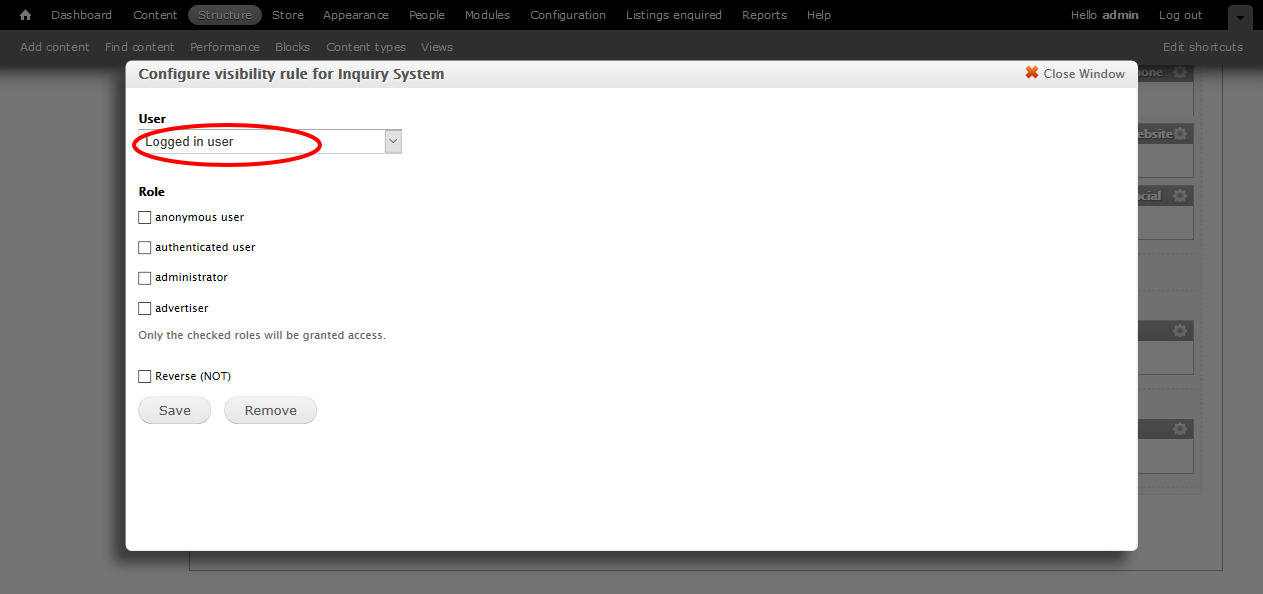Image resolution: width=1263 pixels, height=594 pixels.
Task: Click the Edit shortcuts link
Action: [1202, 47]
